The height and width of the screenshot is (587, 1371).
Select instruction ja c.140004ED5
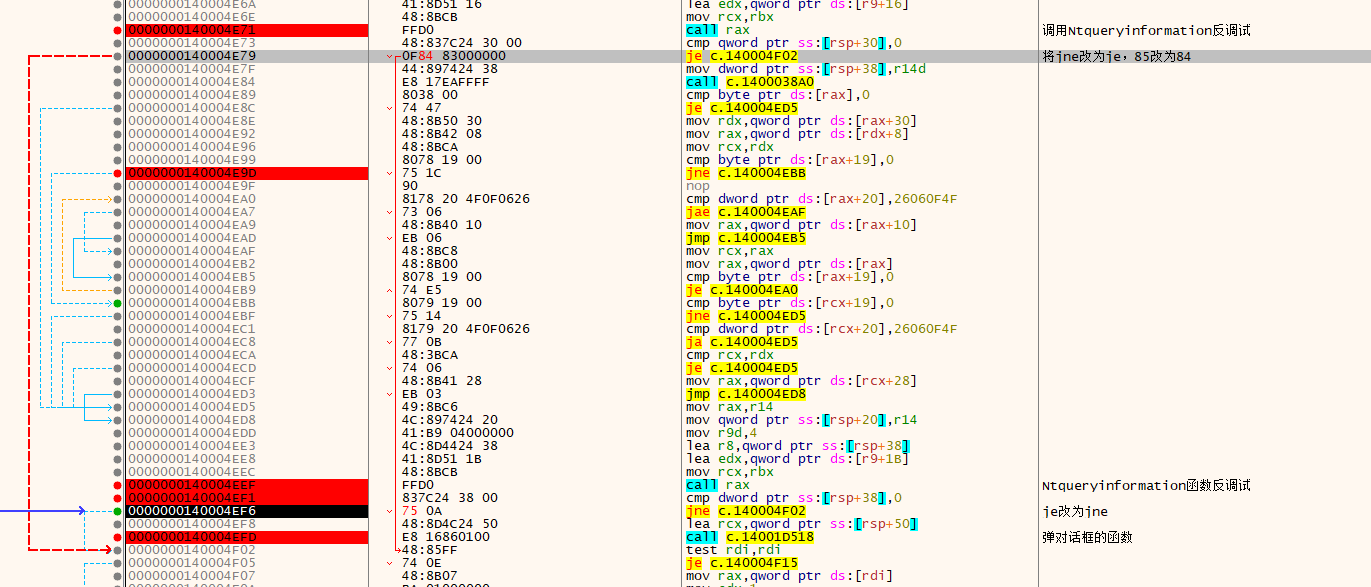pyautogui.click(x=742, y=342)
